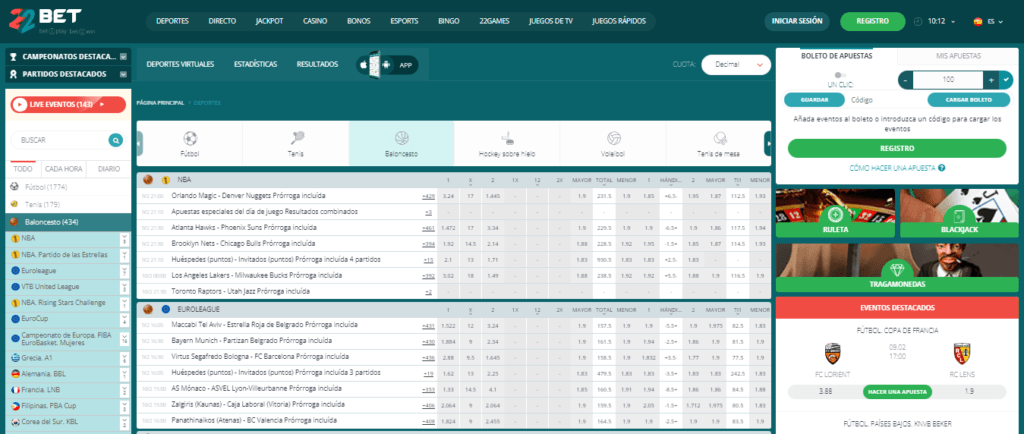The height and width of the screenshot is (434, 1024).
Task: Click the search magnifier icon
Action: pos(116,140)
